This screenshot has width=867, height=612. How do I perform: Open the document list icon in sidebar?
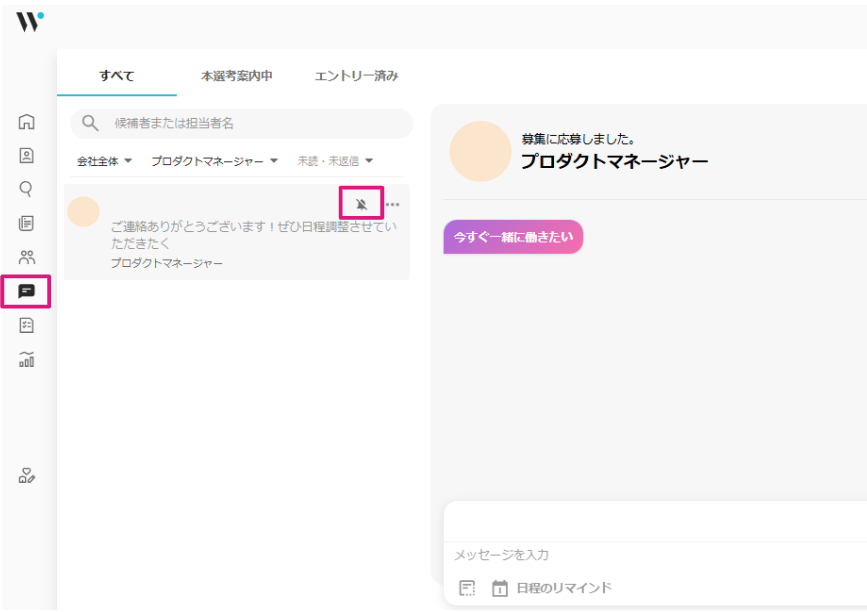click(27, 223)
